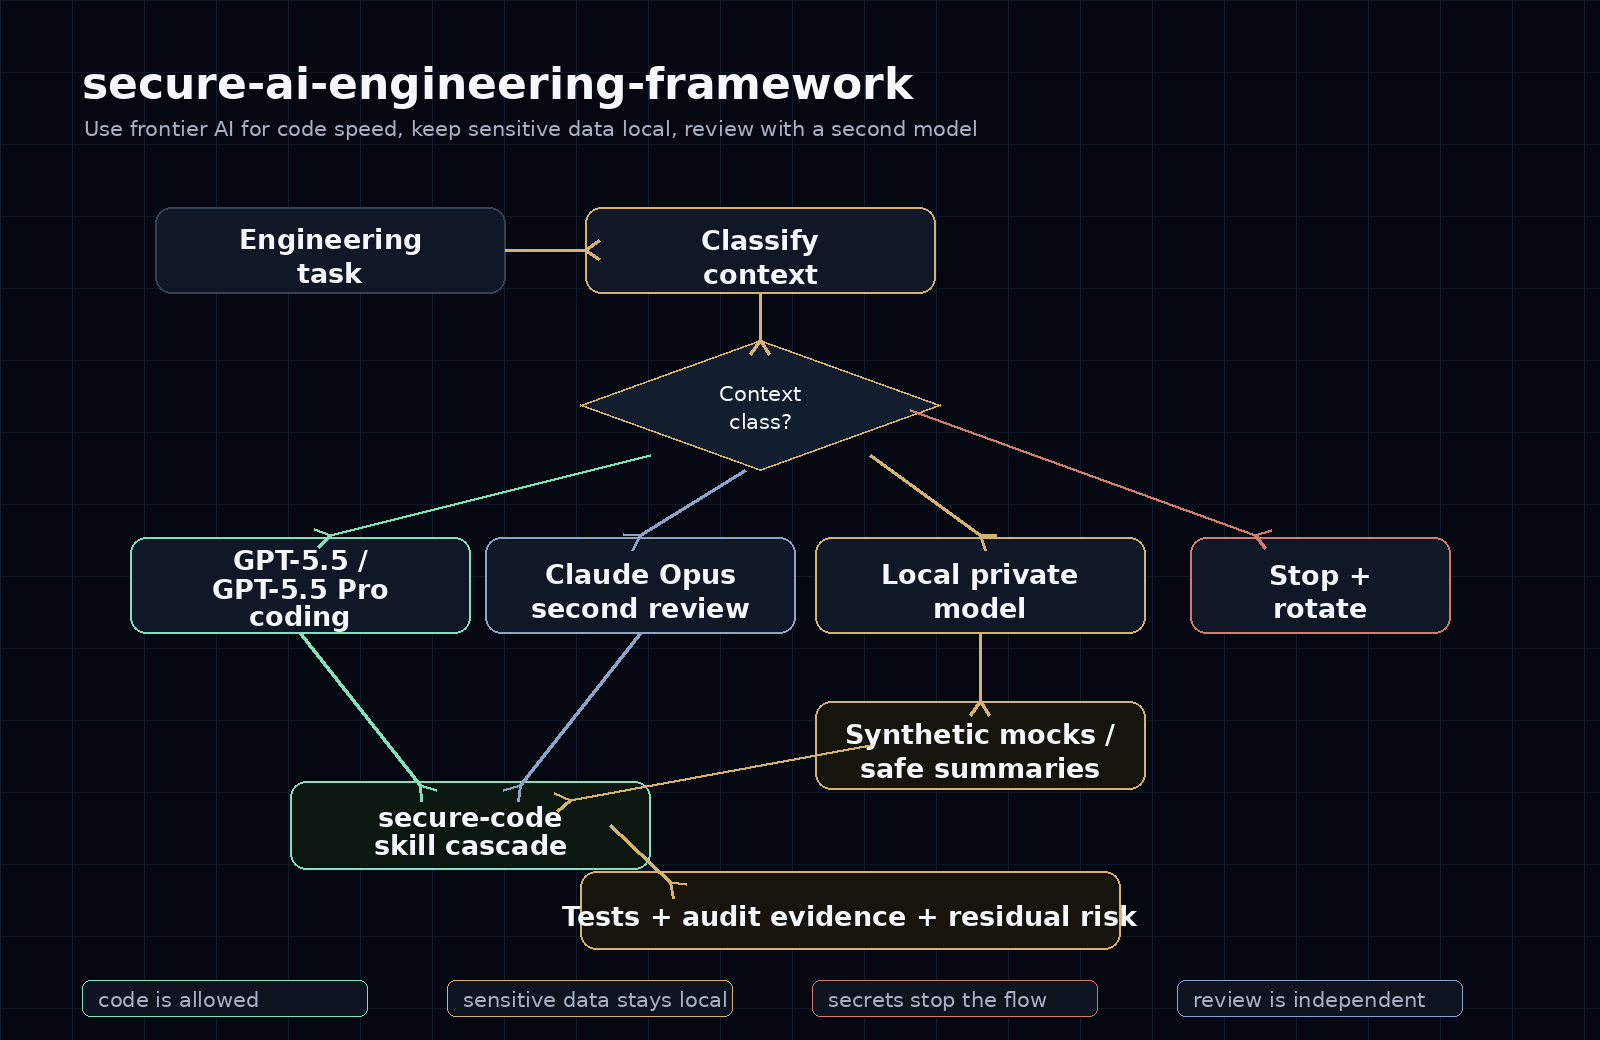
Task: Click the GPT-5.5 / GPT-5.5 Pro coding node
Action: 300,585
